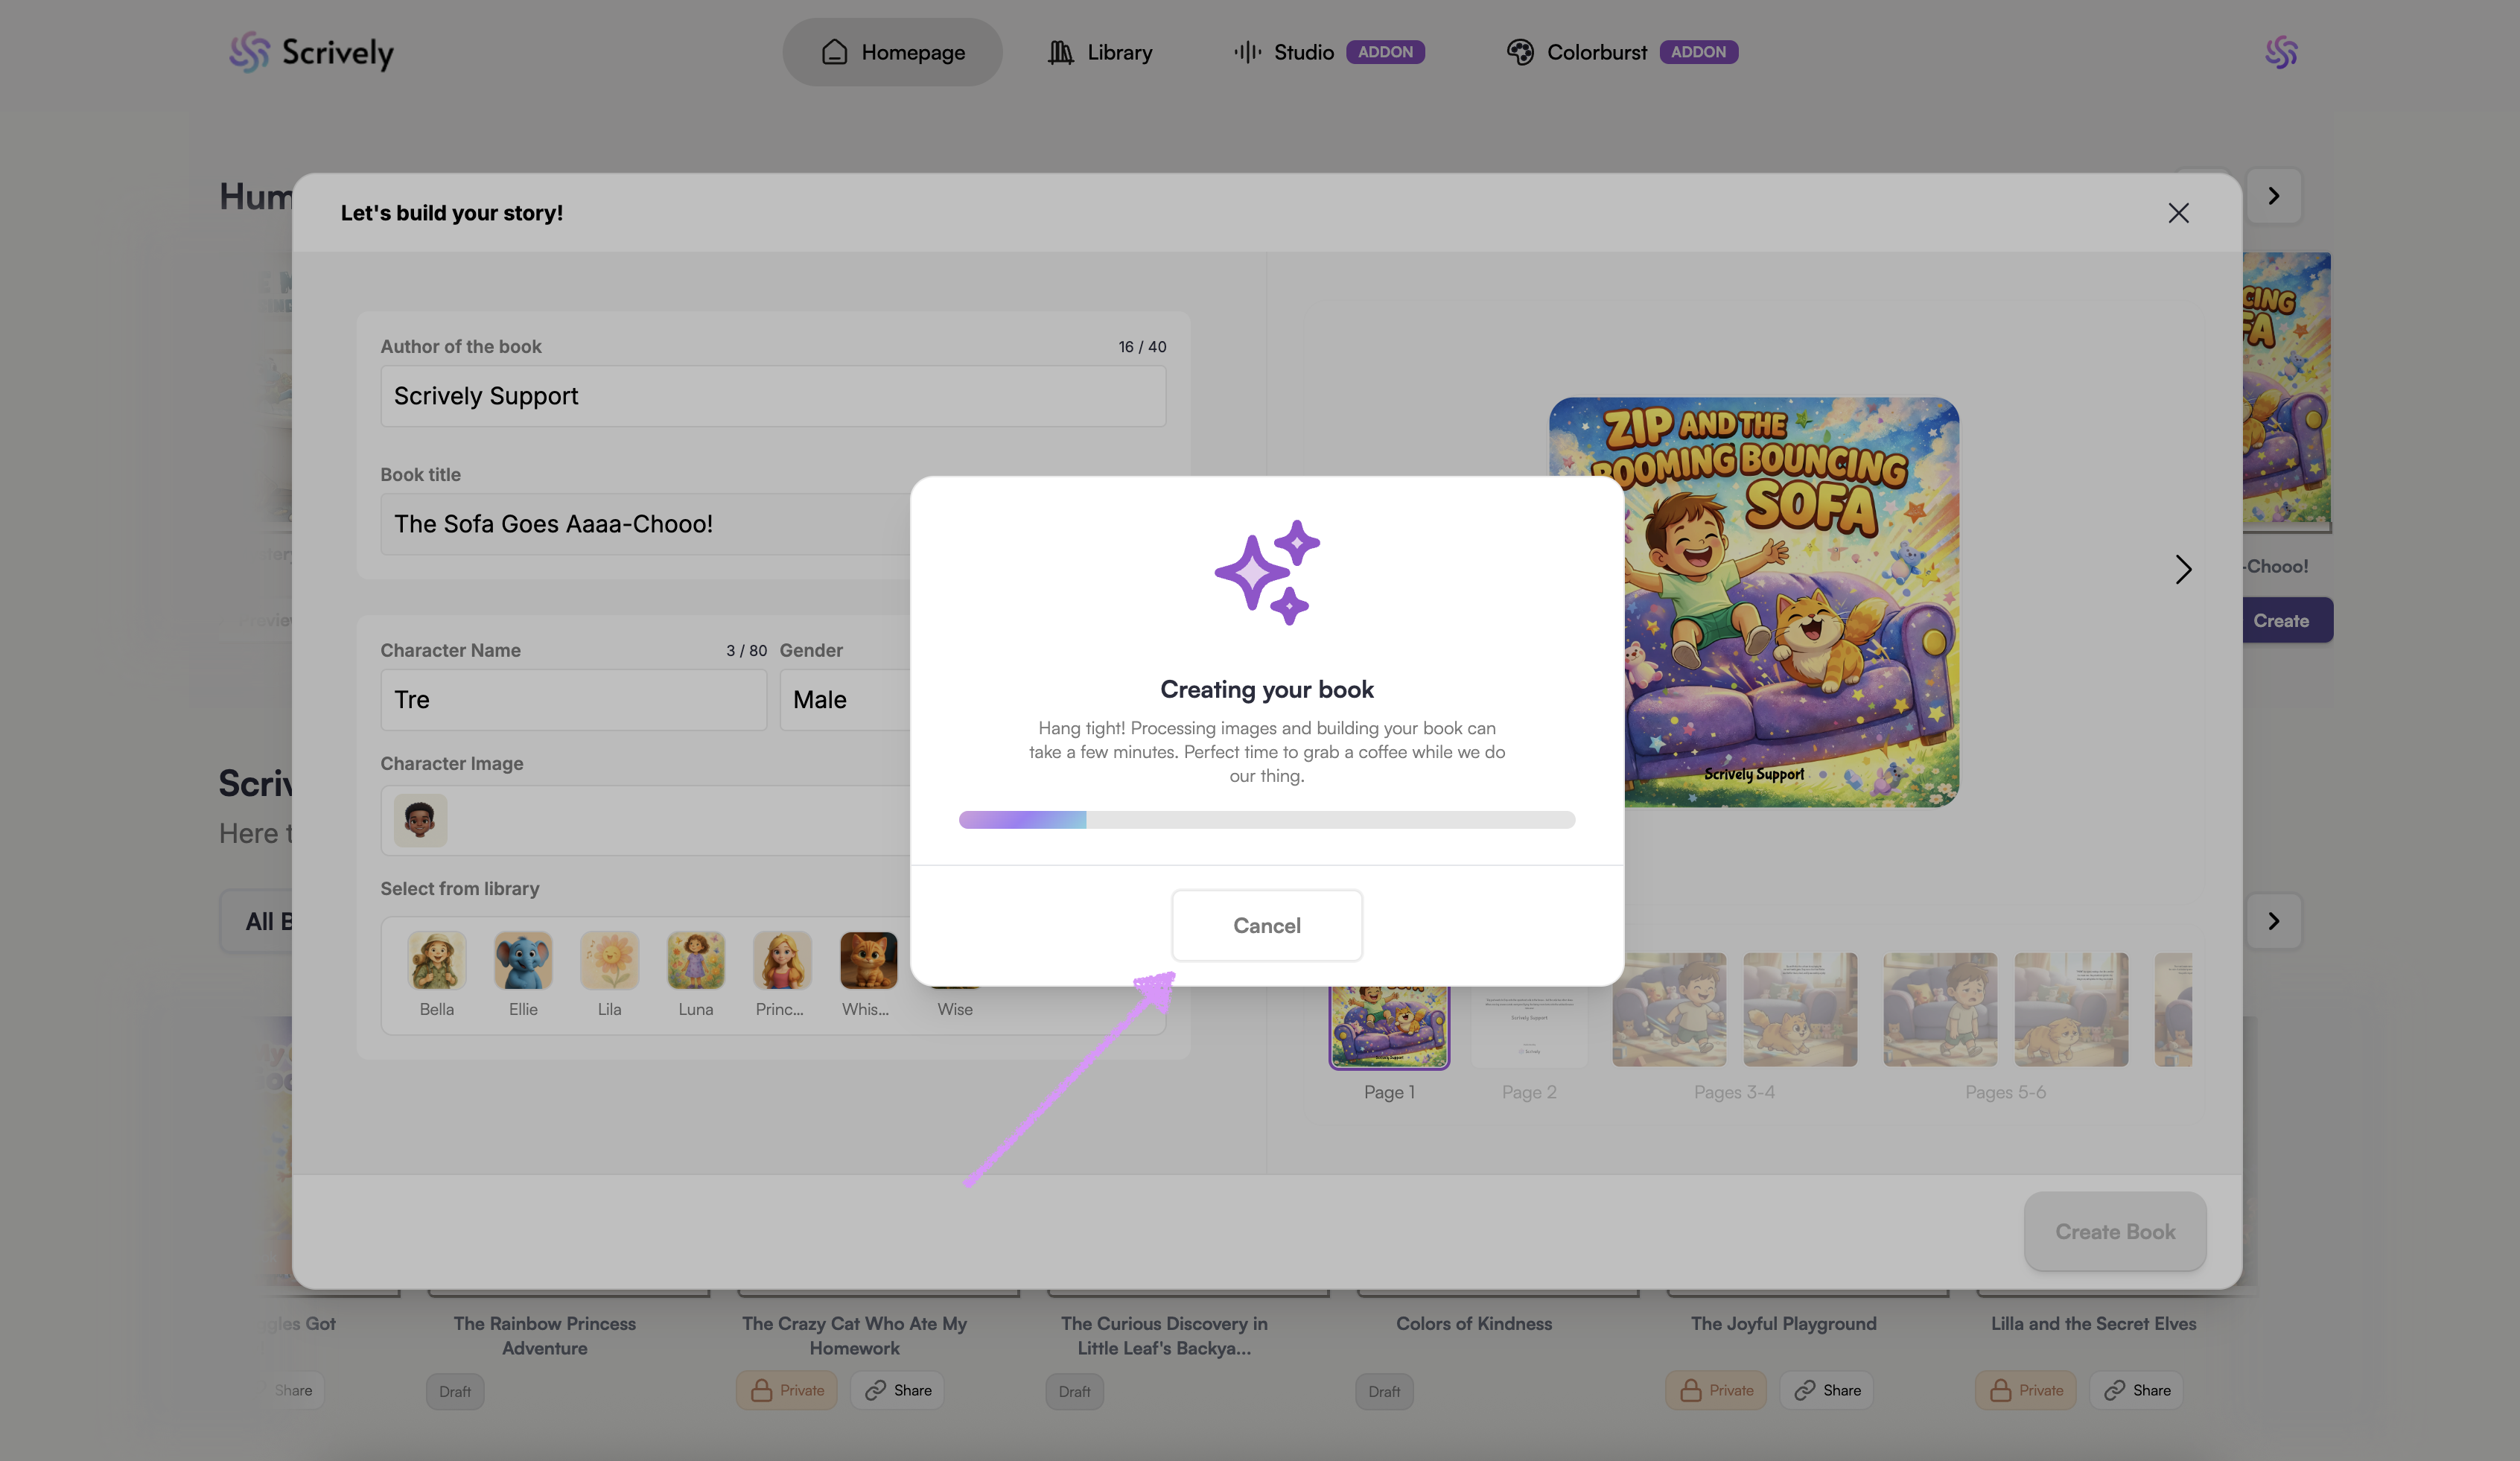
Task: Cancel the book creation
Action: (x=1266, y=925)
